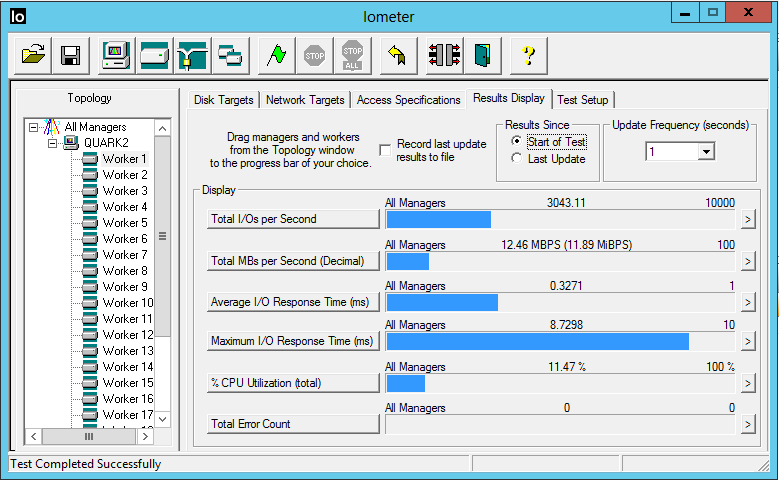The image size is (779, 482).
Task: Collapse the All Managers tree node
Action: point(33,127)
